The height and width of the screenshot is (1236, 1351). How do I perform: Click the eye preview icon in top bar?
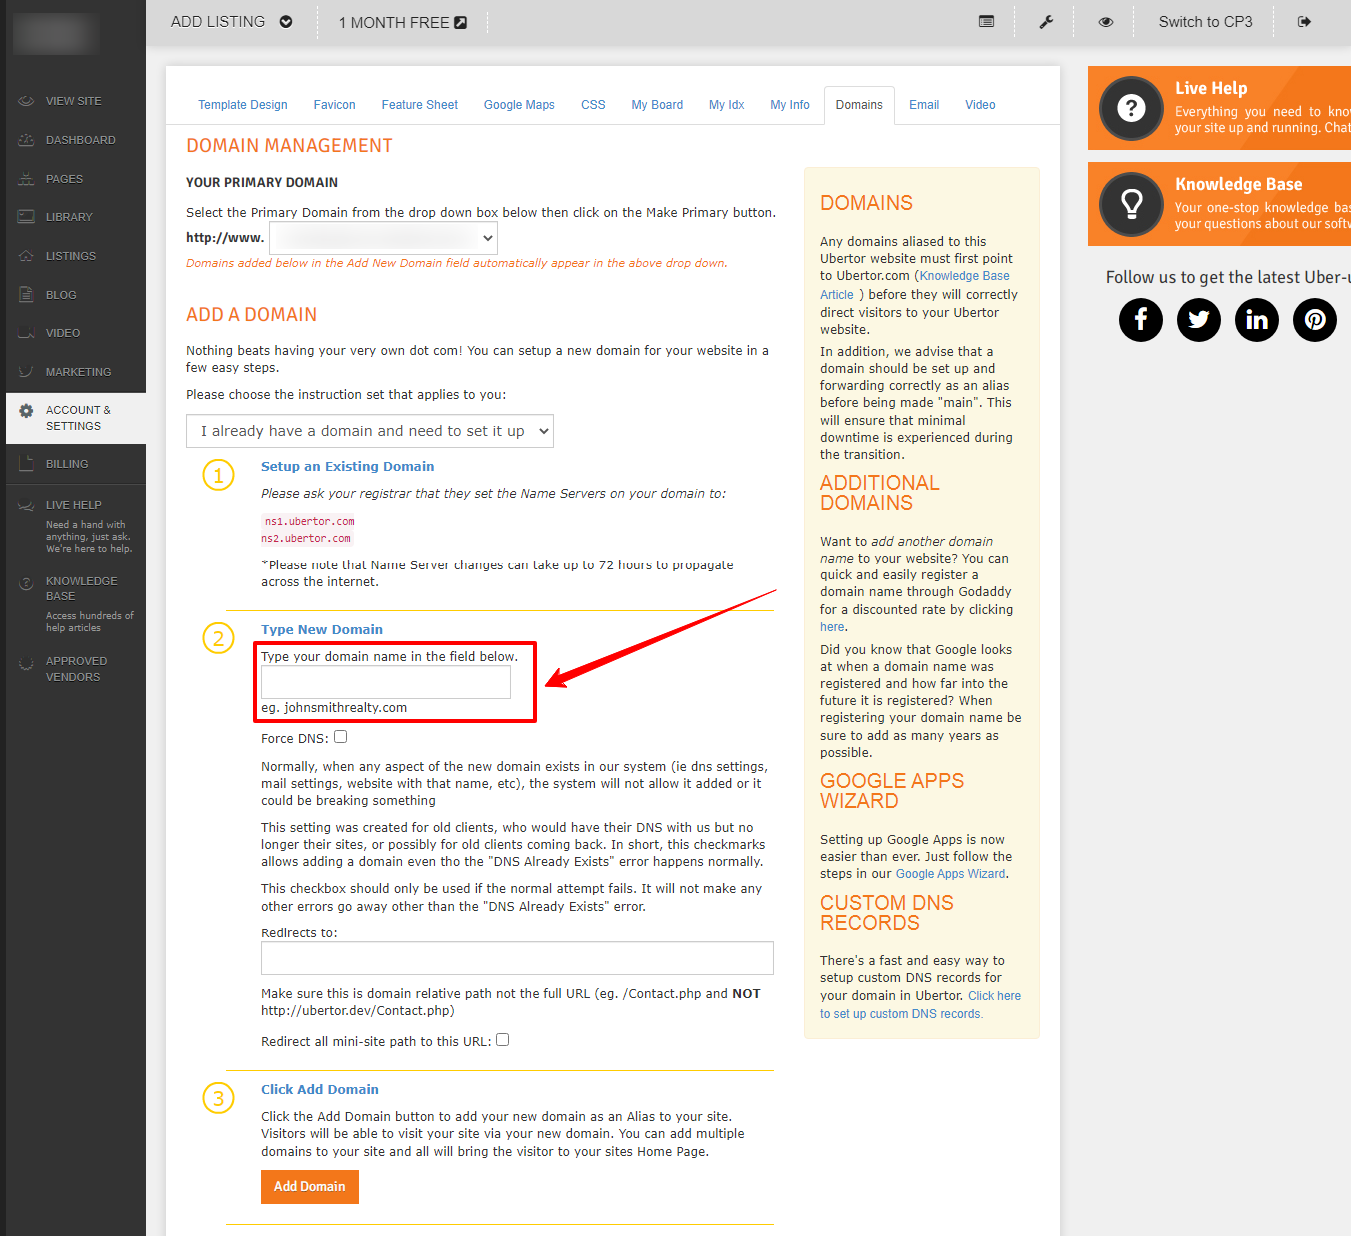tap(1106, 22)
